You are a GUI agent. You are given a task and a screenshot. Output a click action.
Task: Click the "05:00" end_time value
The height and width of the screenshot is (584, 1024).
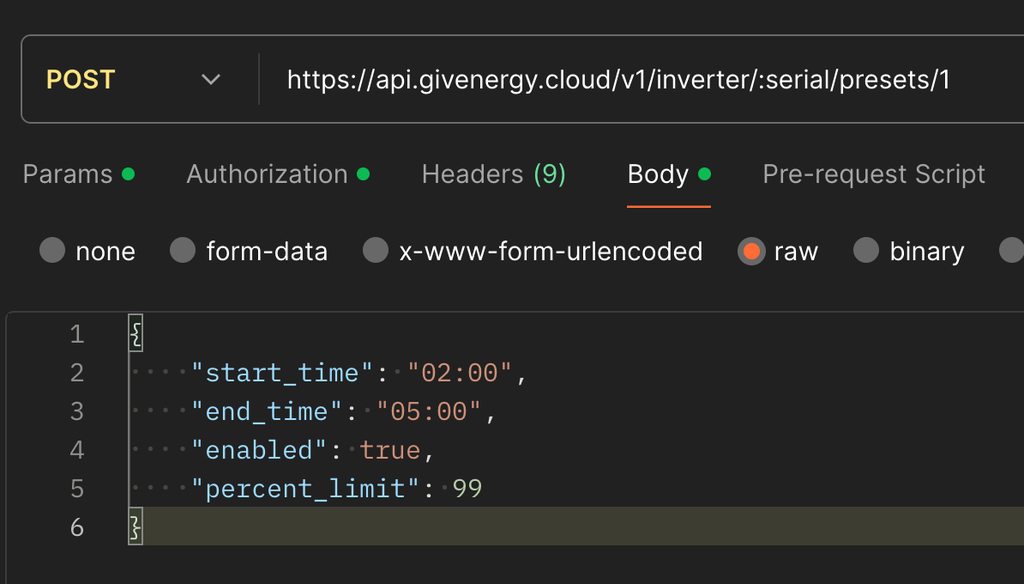pos(430,412)
